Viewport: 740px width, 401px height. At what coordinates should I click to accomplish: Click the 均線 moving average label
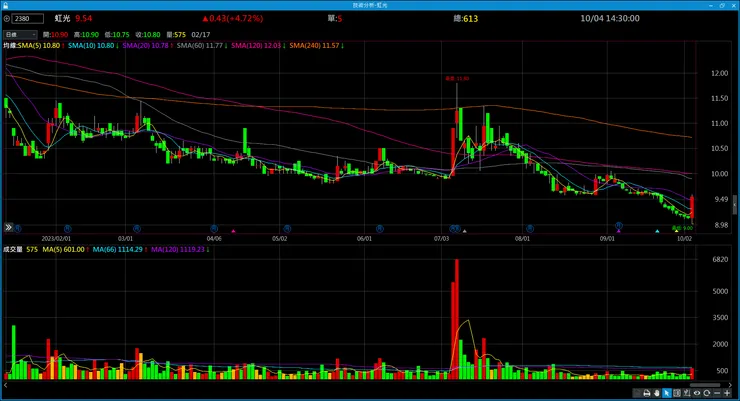(x=10, y=46)
